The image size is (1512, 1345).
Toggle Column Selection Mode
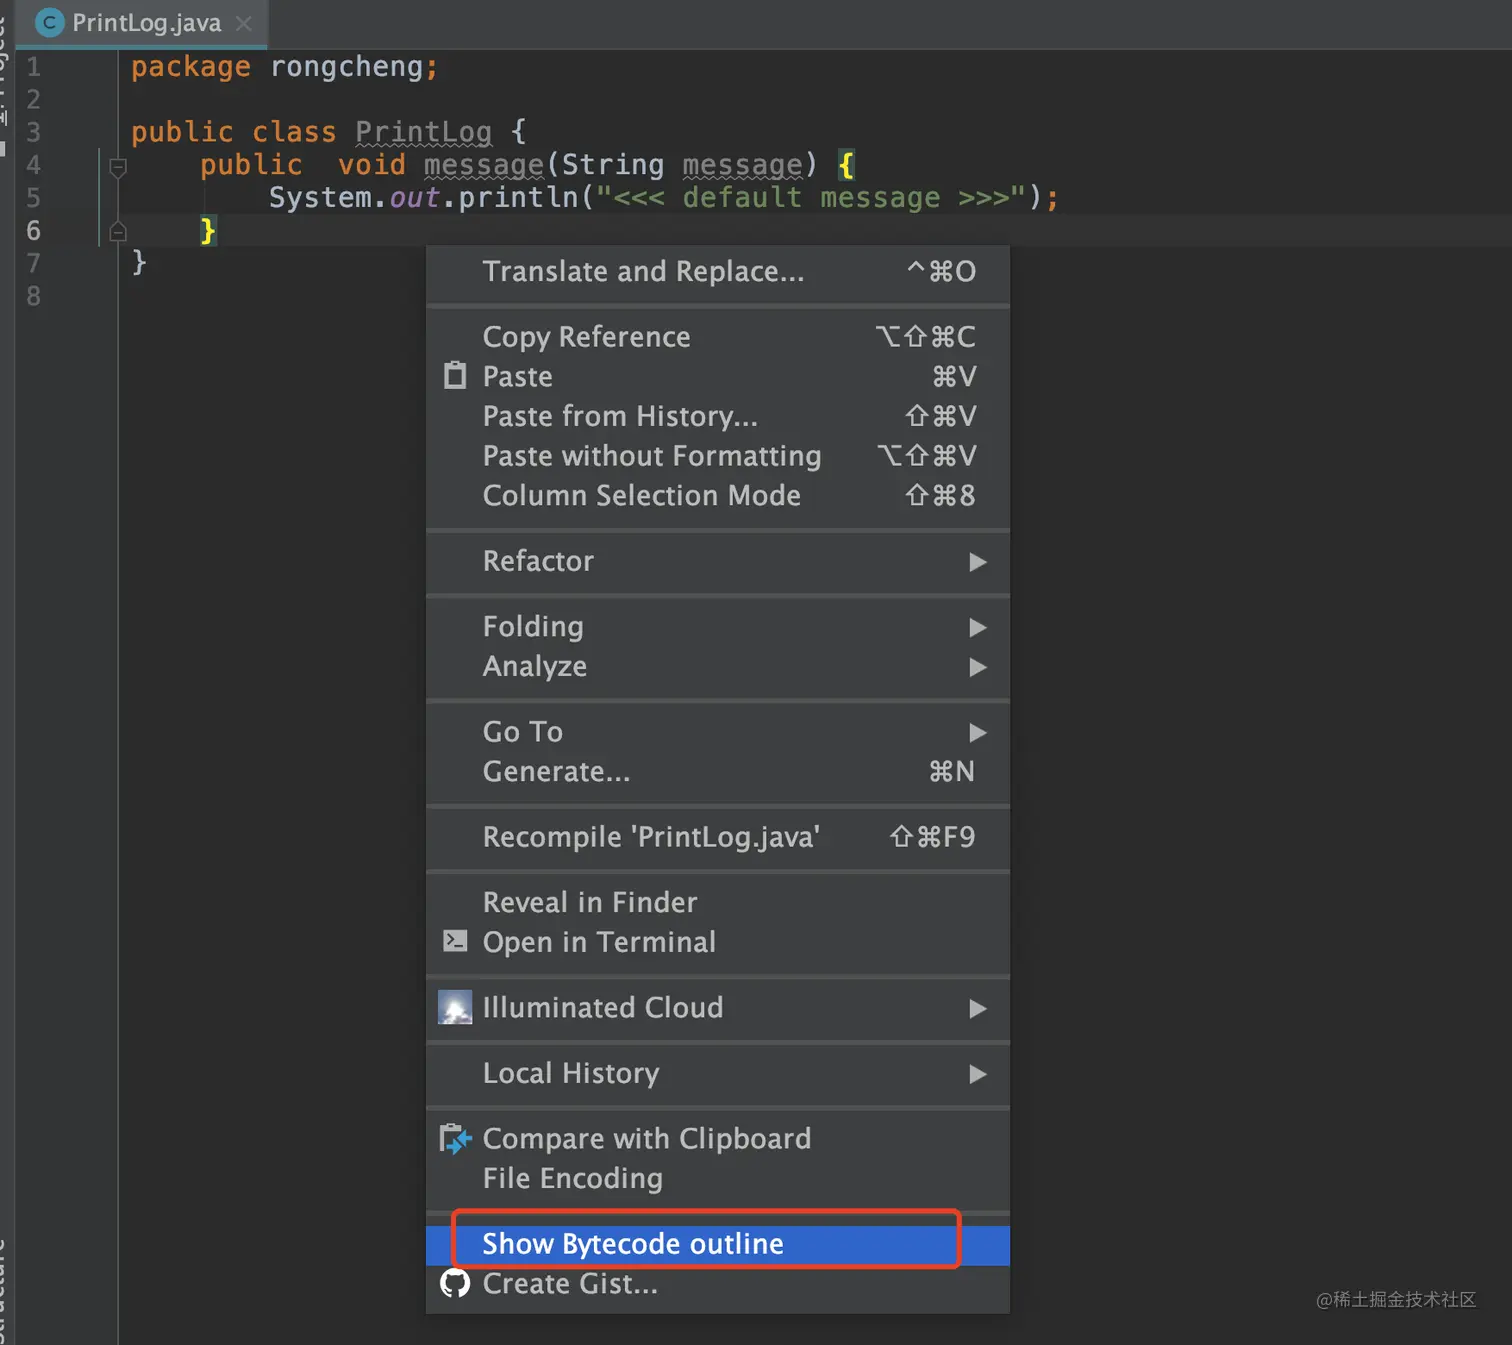(x=718, y=496)
